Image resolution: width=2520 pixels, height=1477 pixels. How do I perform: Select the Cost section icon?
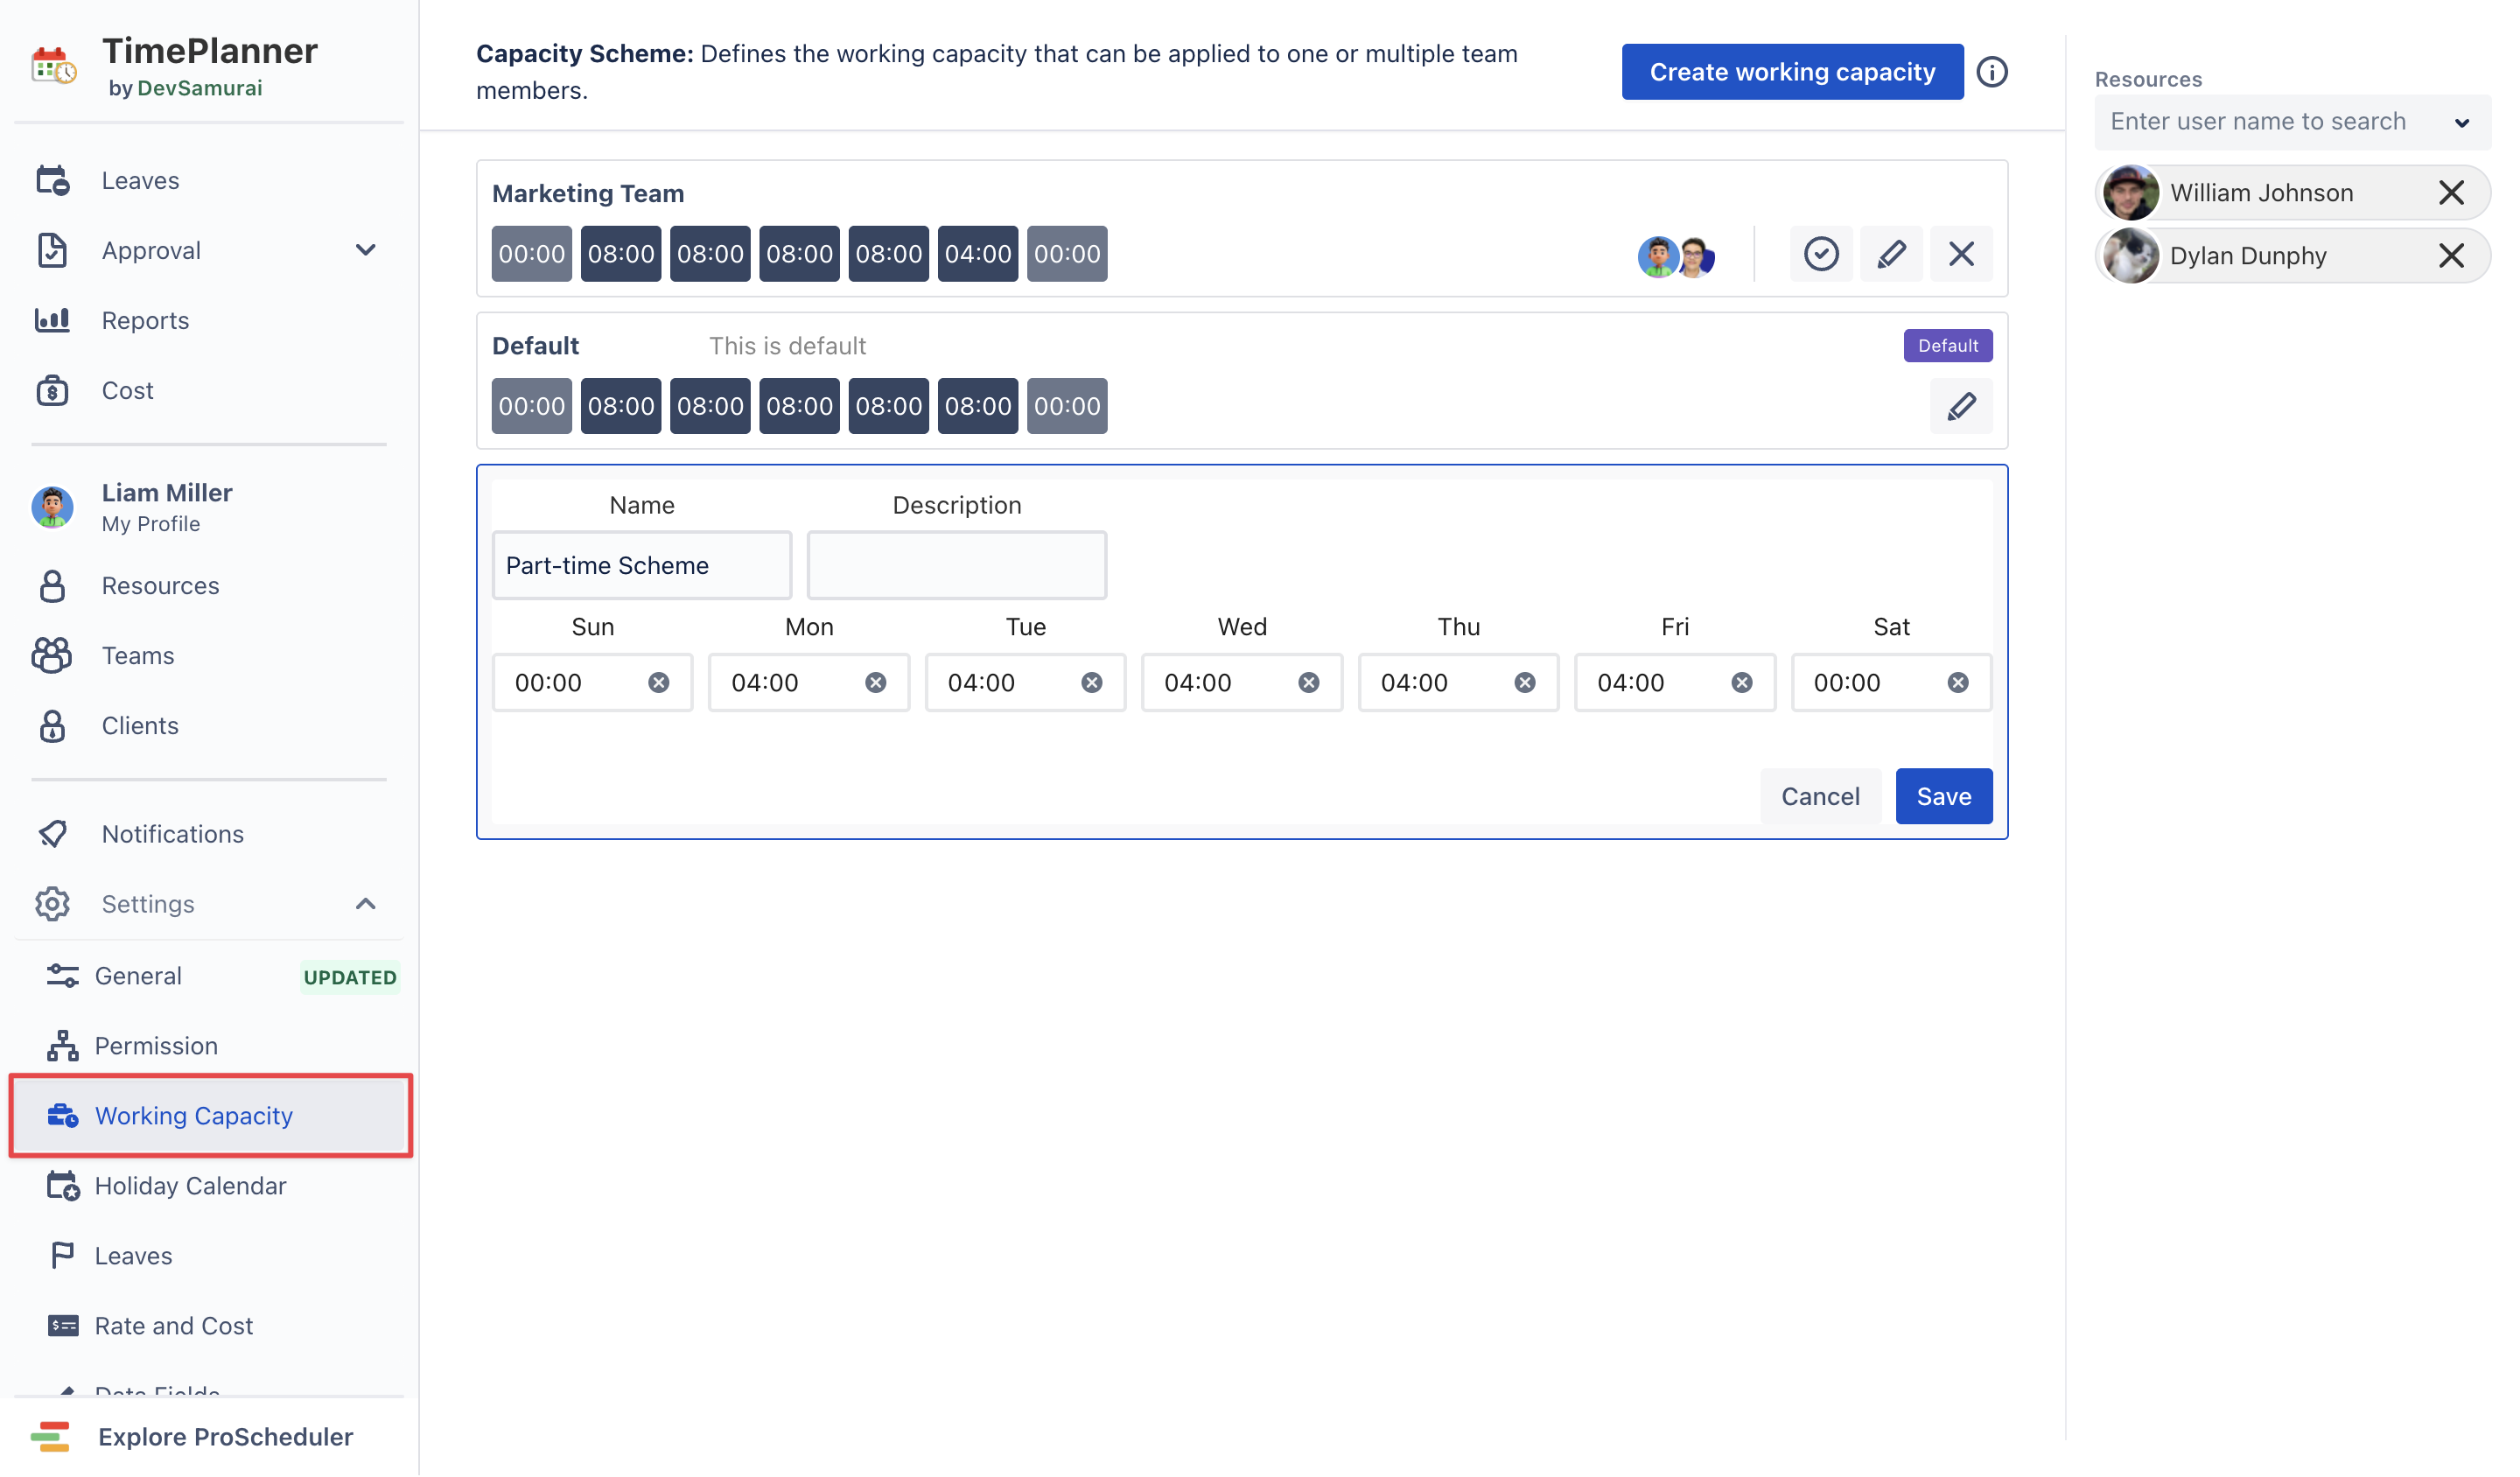(x=53, y=390)
